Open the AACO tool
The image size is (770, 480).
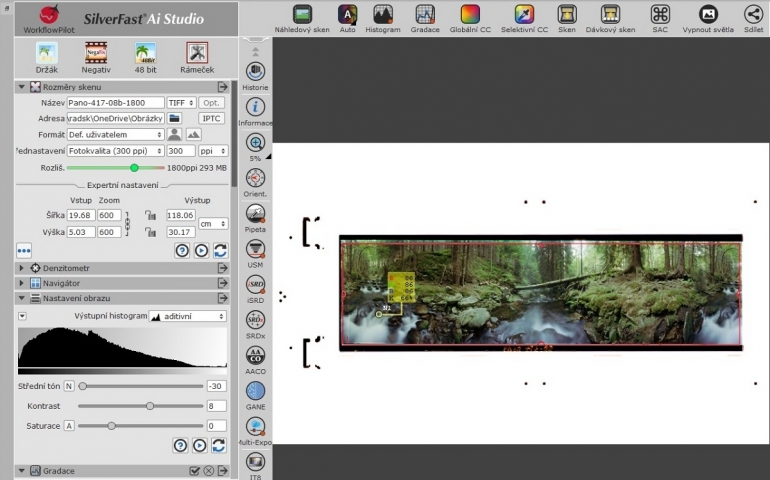tap(255, 356)
